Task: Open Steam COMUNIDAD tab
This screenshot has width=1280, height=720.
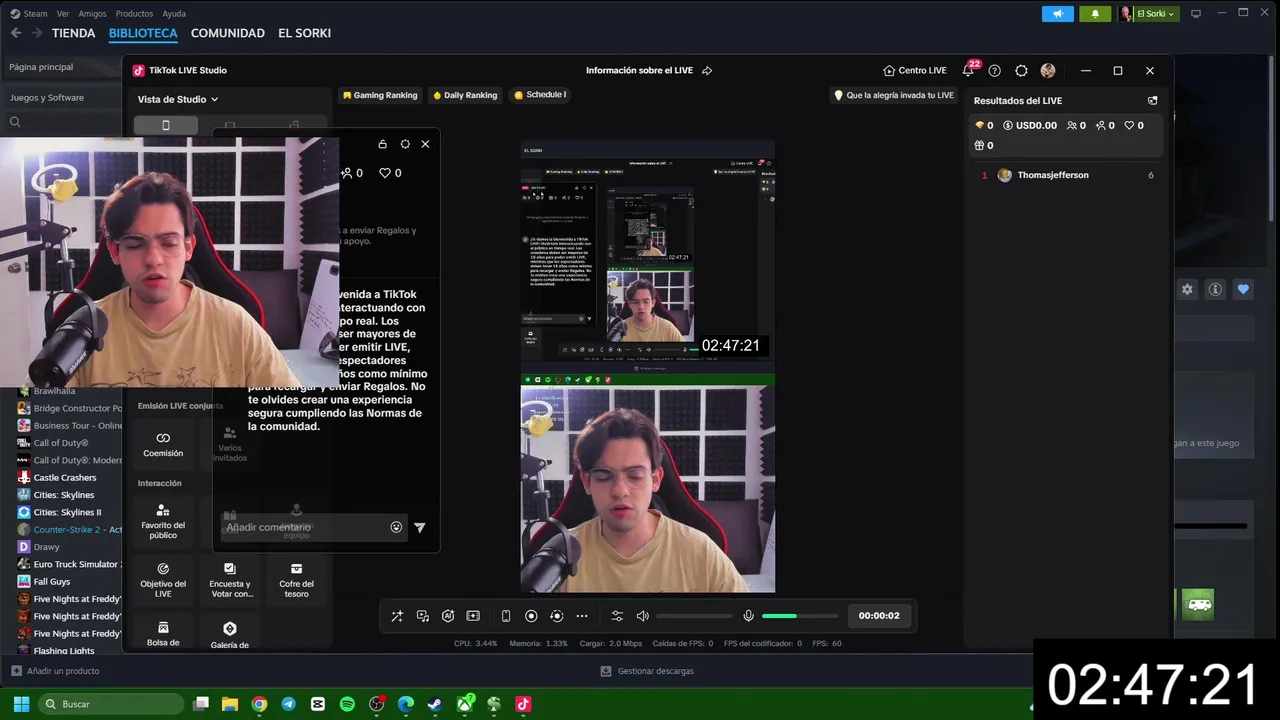Action: click(228, 33)
